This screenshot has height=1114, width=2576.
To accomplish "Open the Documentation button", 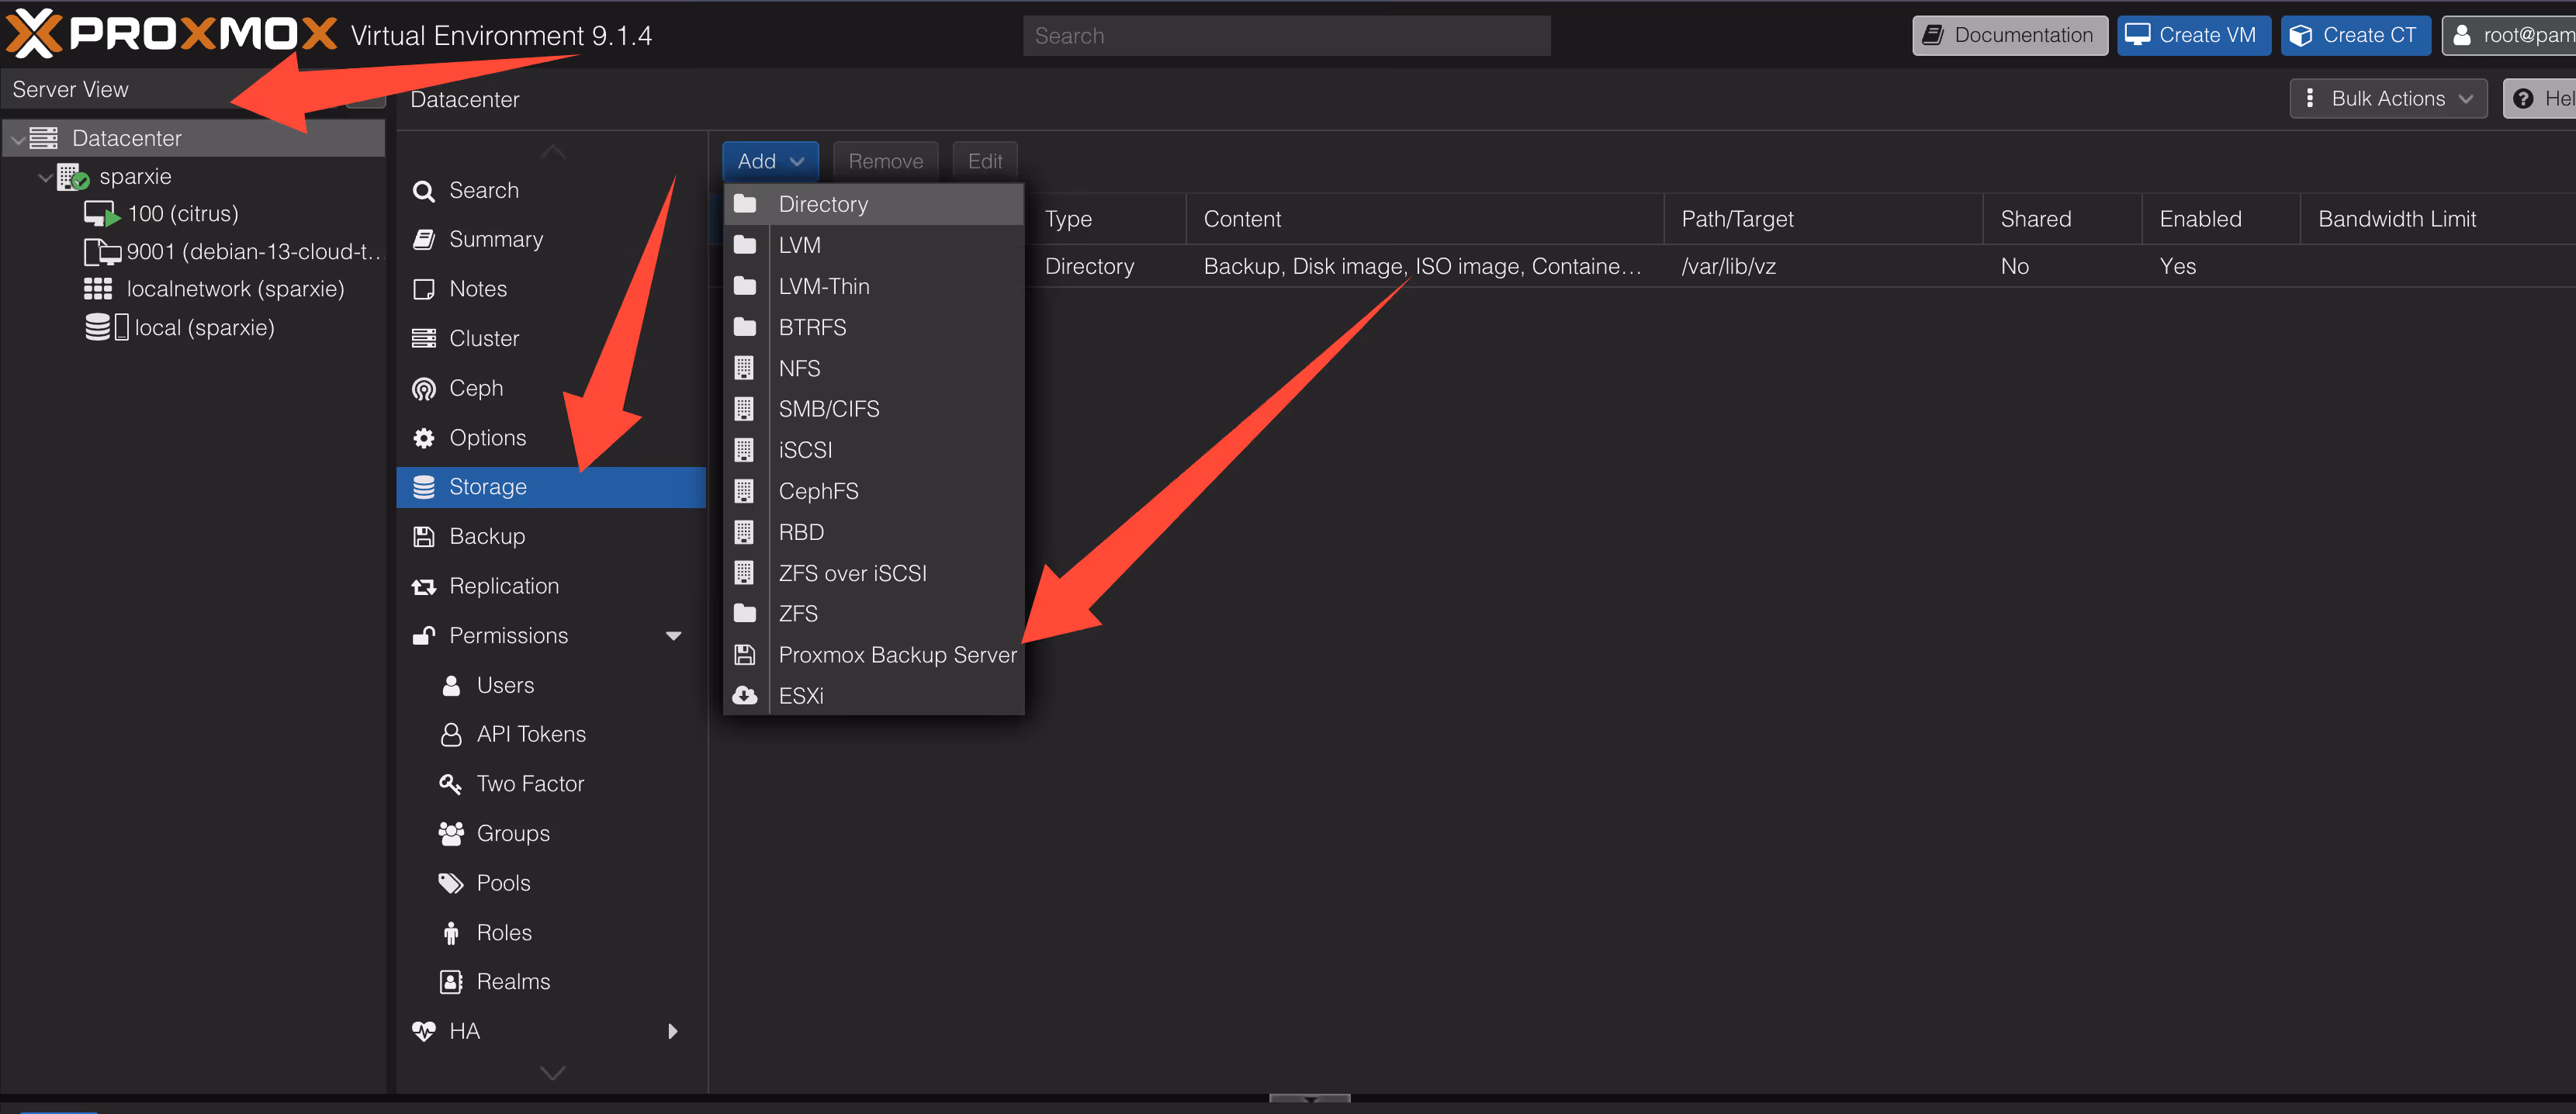I will (x=2009, y=36).
